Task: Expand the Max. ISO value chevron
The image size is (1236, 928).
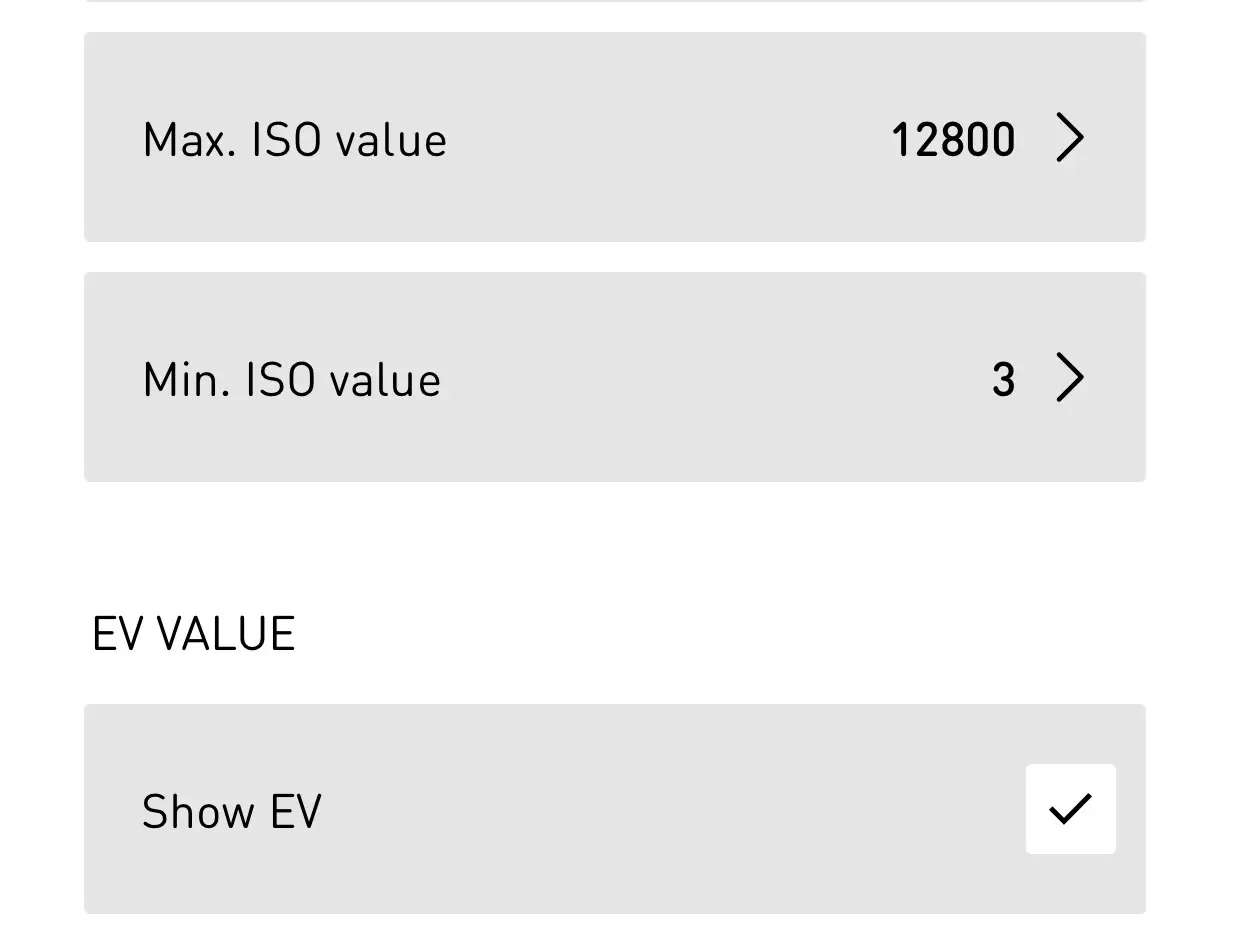Action: coord(1069,138)
